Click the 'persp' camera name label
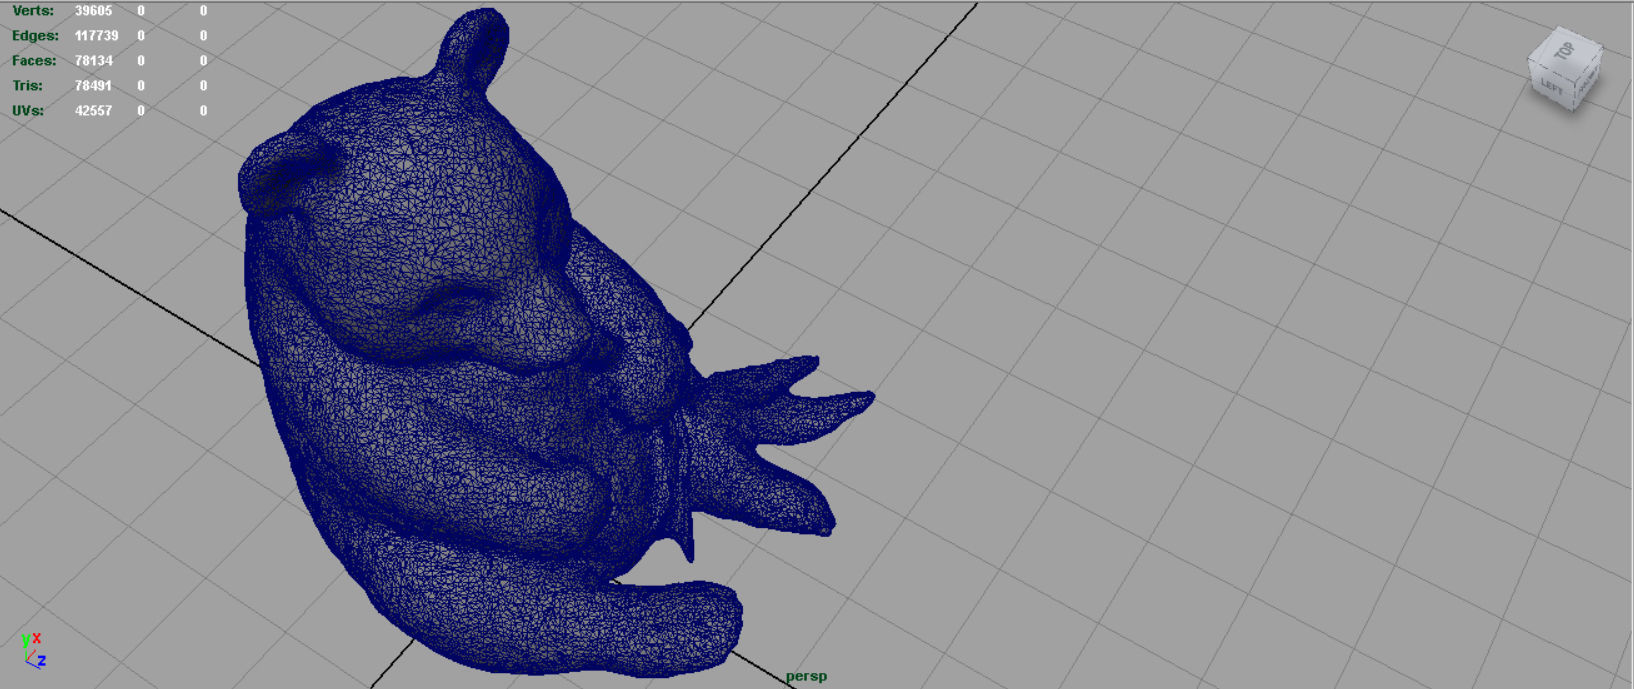 (x=806, y=676)
